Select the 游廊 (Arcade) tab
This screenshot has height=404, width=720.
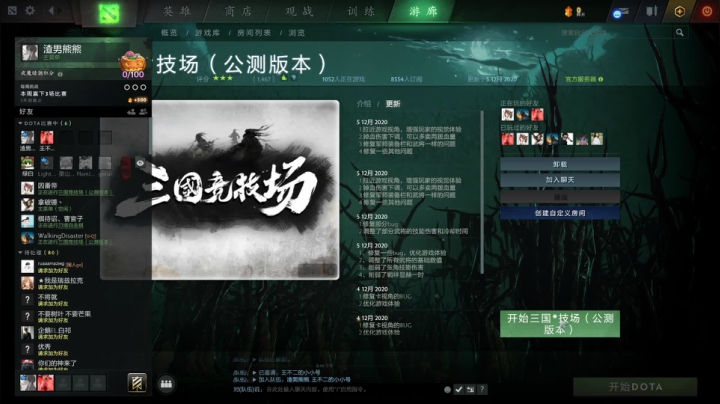pos(423,11)
